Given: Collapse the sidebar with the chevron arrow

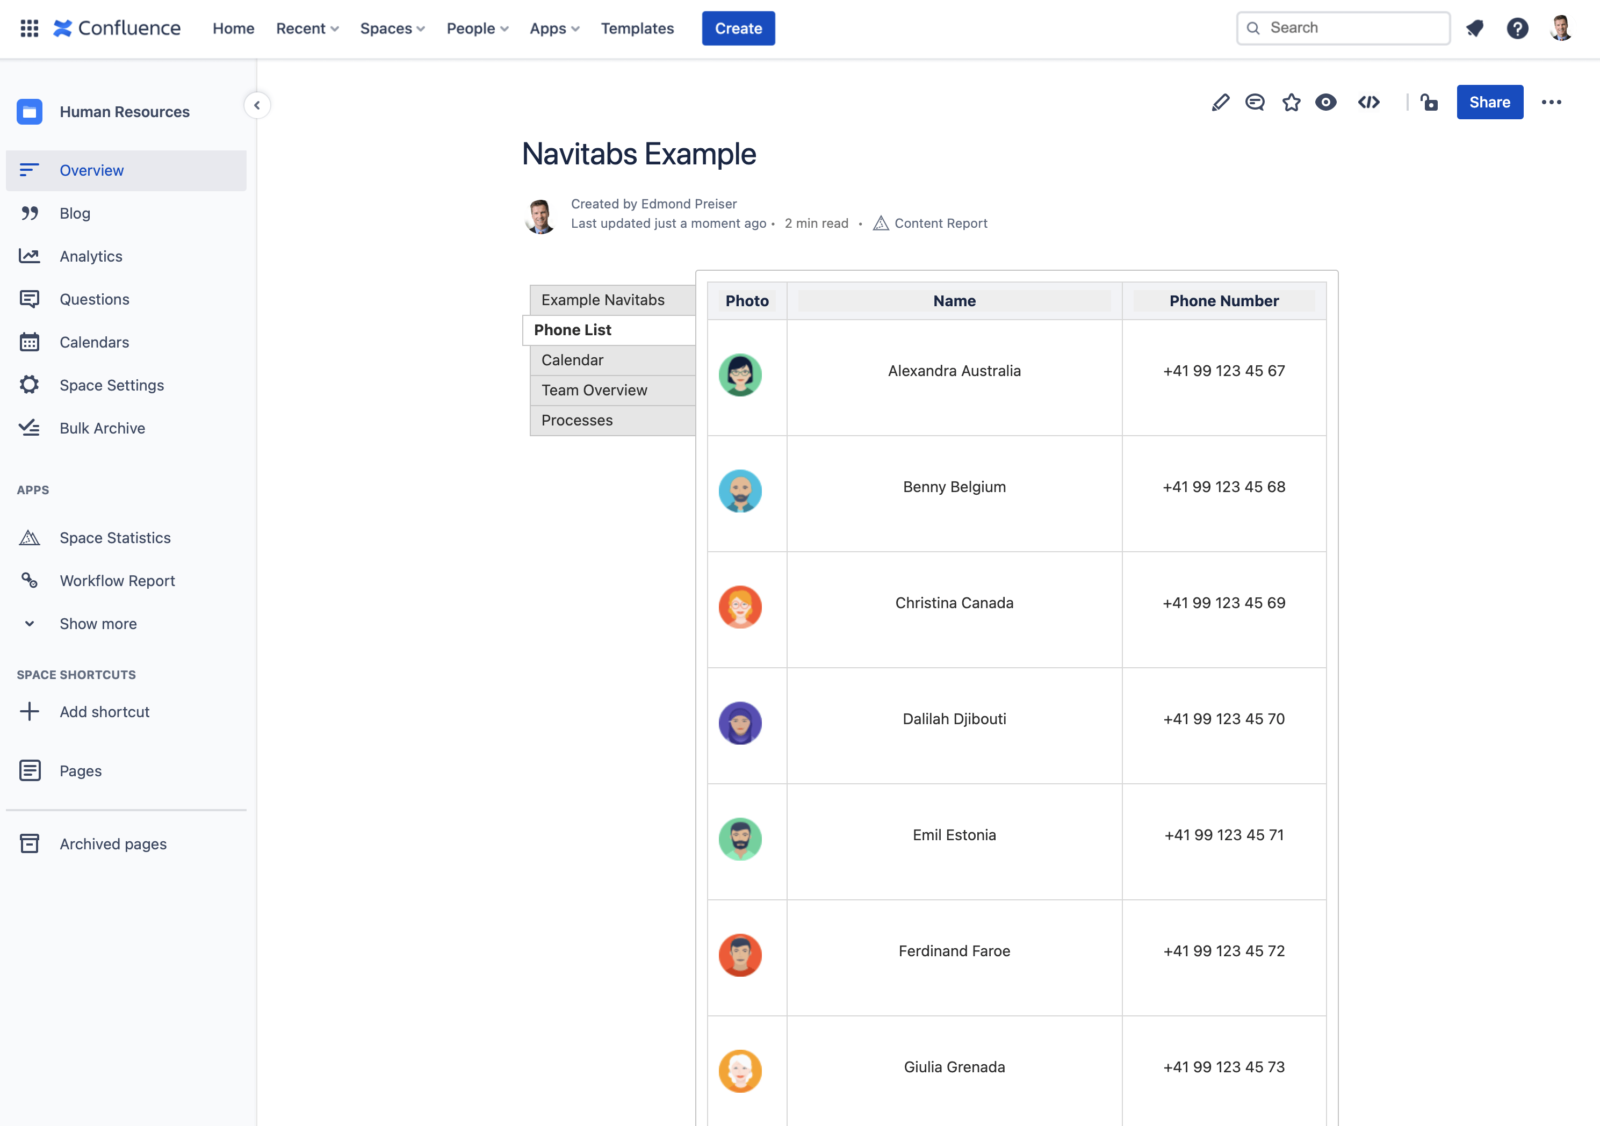Looking at the screenshot, I should pos(257,104).
